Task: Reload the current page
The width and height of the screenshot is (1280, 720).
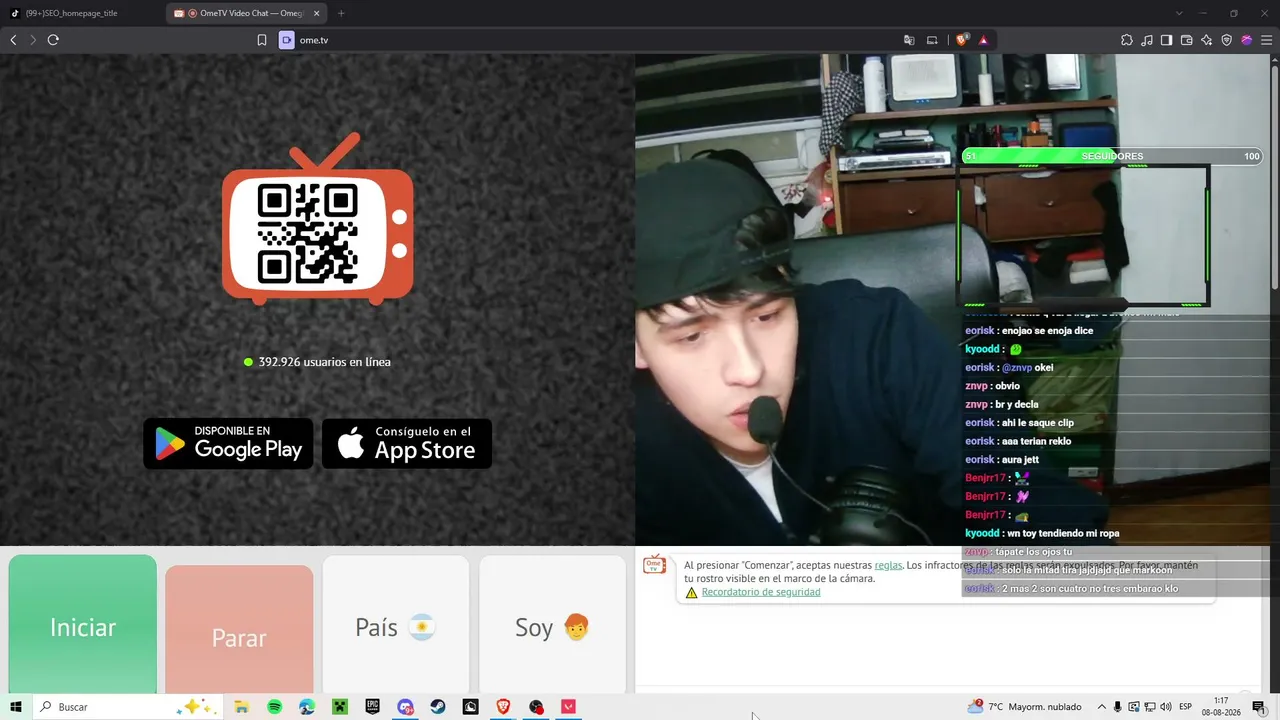Action: point(53,40)
